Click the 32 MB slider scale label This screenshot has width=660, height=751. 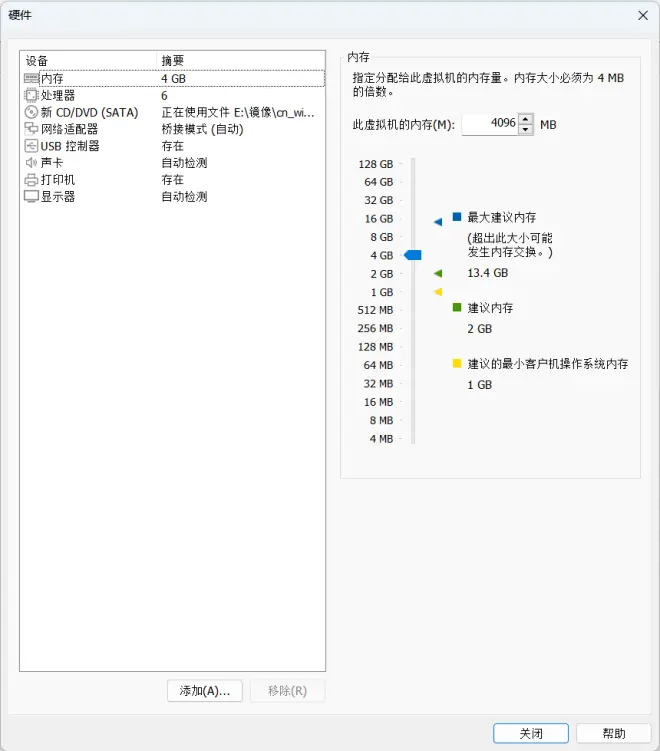(x=378, y=383)
